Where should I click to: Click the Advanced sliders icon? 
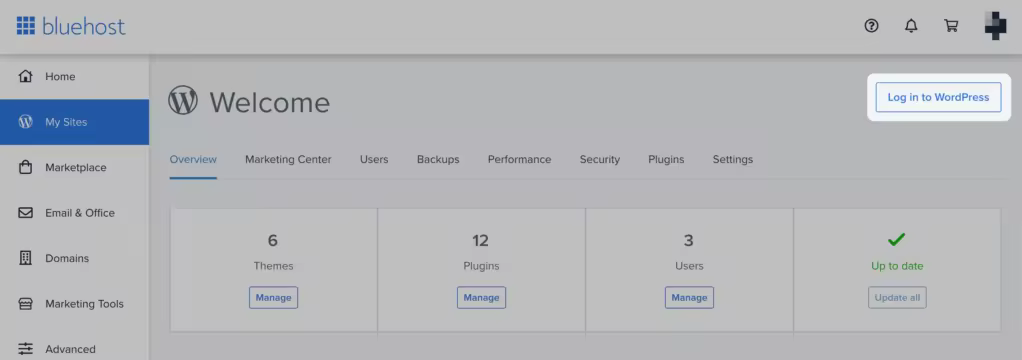(25, 349)
